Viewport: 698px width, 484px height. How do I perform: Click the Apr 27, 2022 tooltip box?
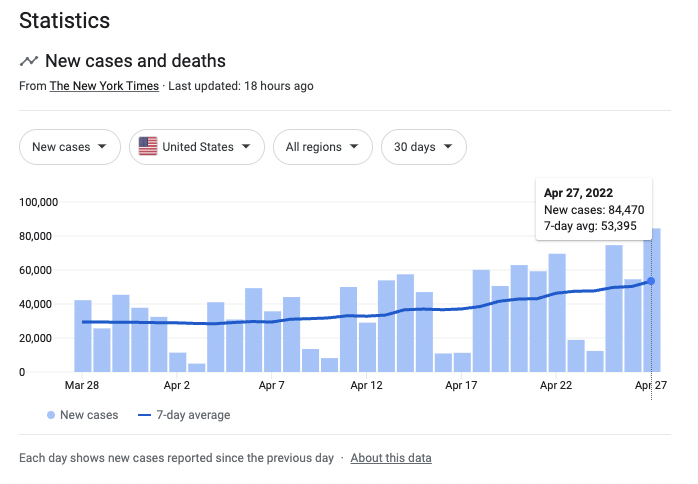[594, 210]
